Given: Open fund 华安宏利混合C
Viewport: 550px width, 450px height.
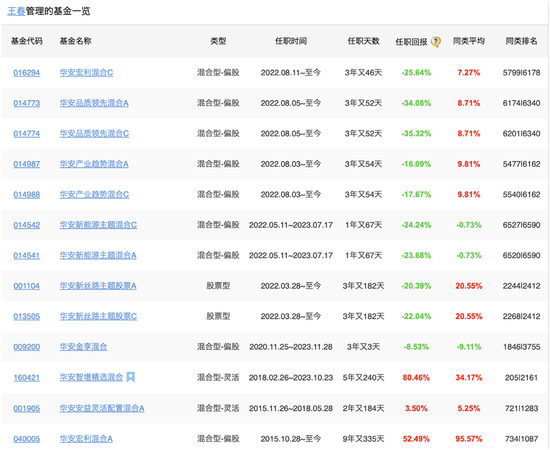Looking at the screenshot, I should pos(86,73).
